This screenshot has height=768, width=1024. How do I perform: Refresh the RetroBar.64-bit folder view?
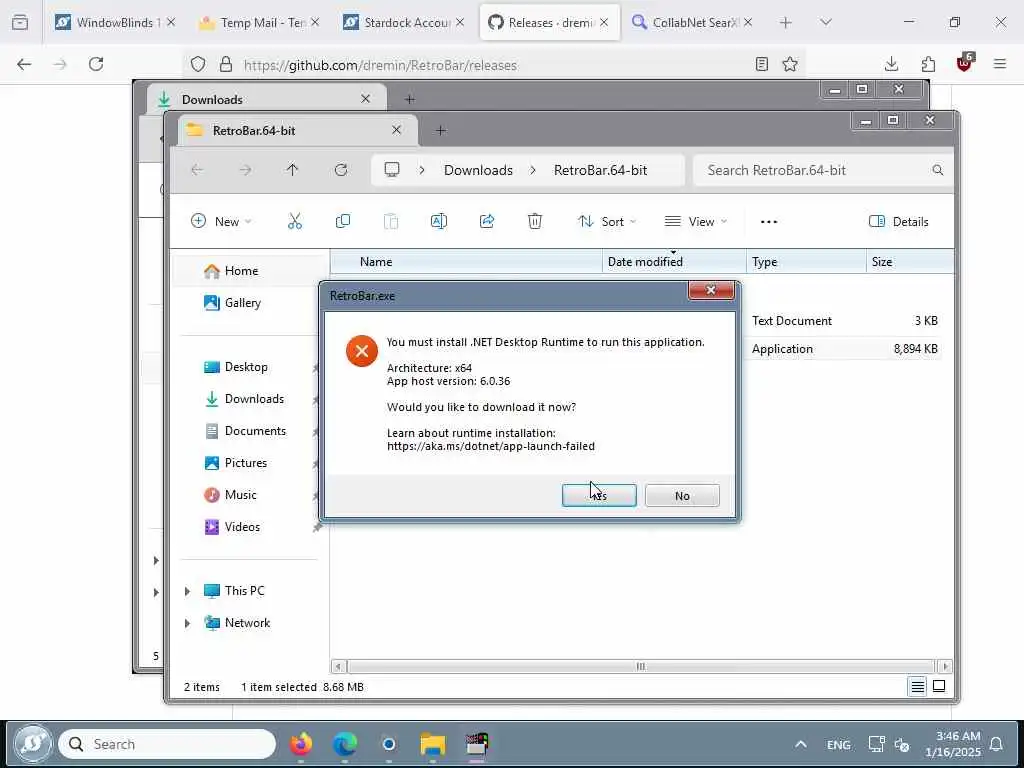point(341,170)
